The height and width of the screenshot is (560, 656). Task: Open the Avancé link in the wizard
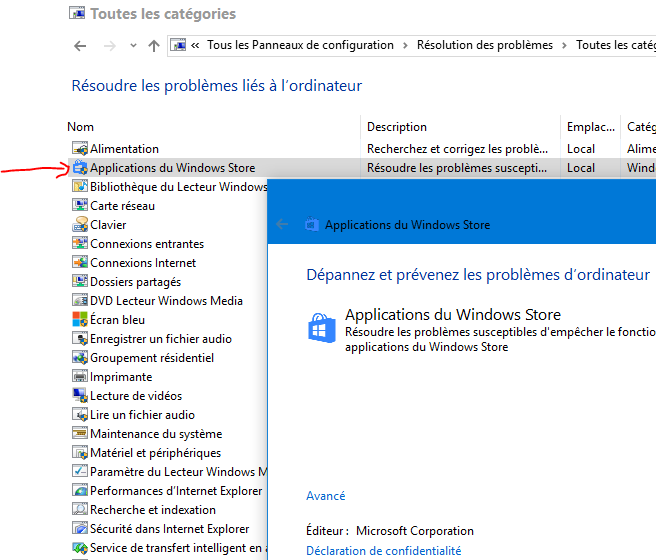tap(325, 496)
